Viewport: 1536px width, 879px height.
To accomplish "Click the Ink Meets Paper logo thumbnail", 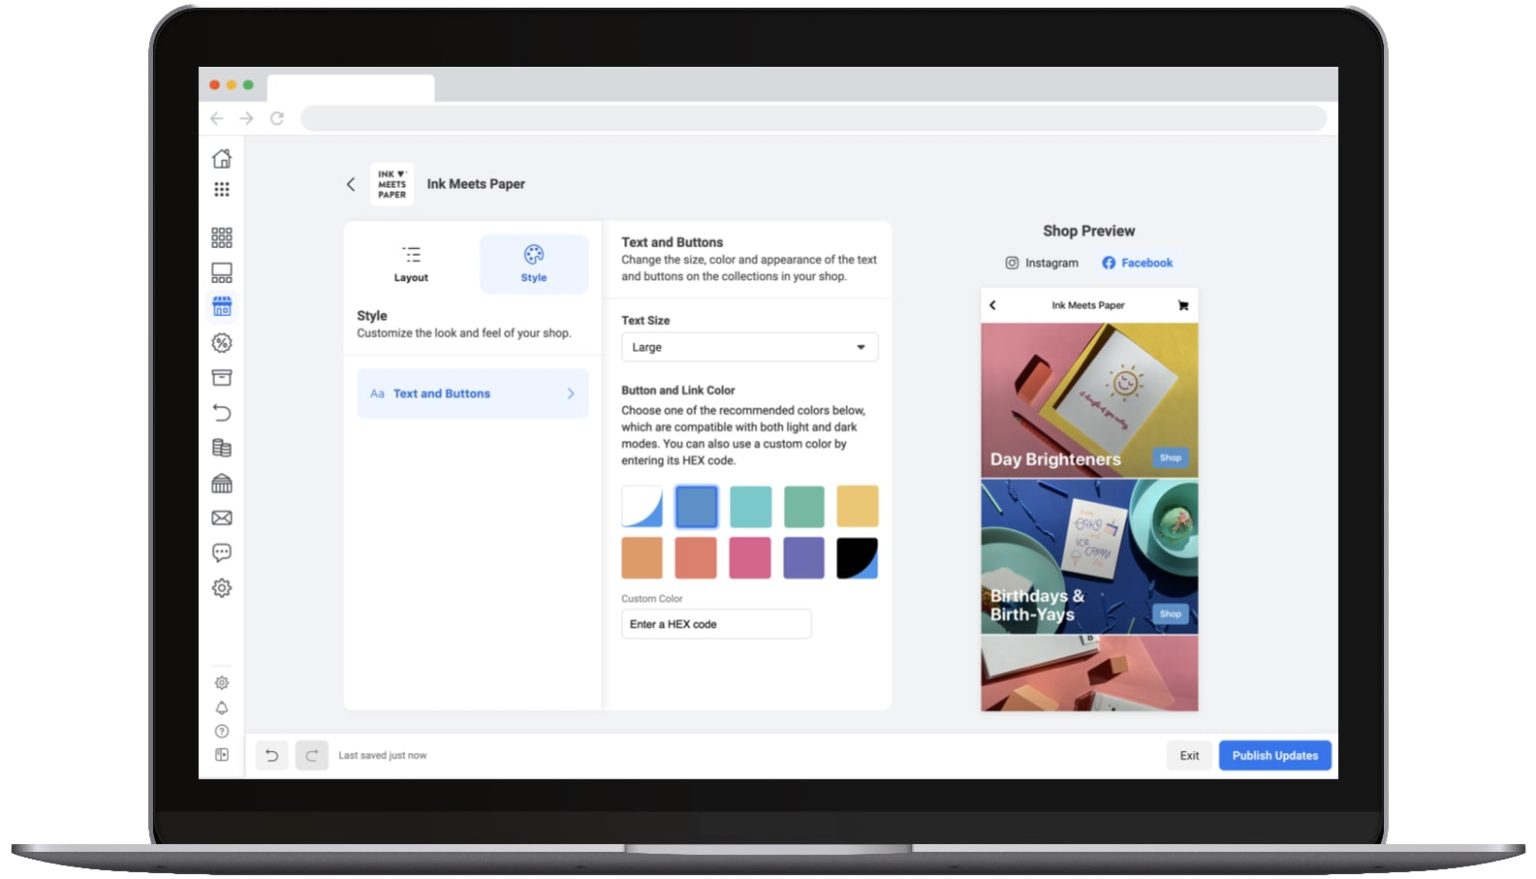I will click(x=392, y=184).
